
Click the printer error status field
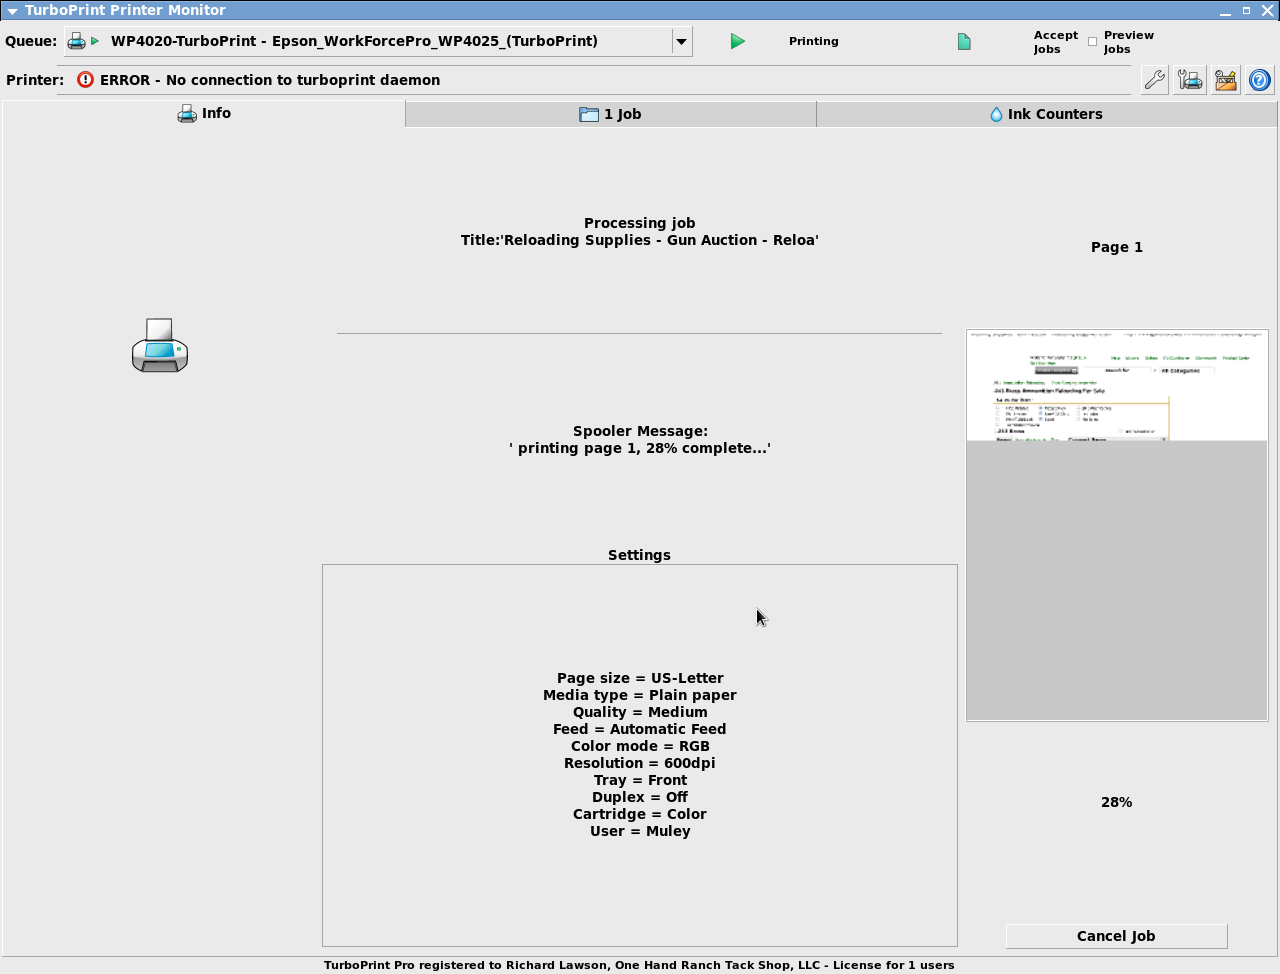(600, 80)
